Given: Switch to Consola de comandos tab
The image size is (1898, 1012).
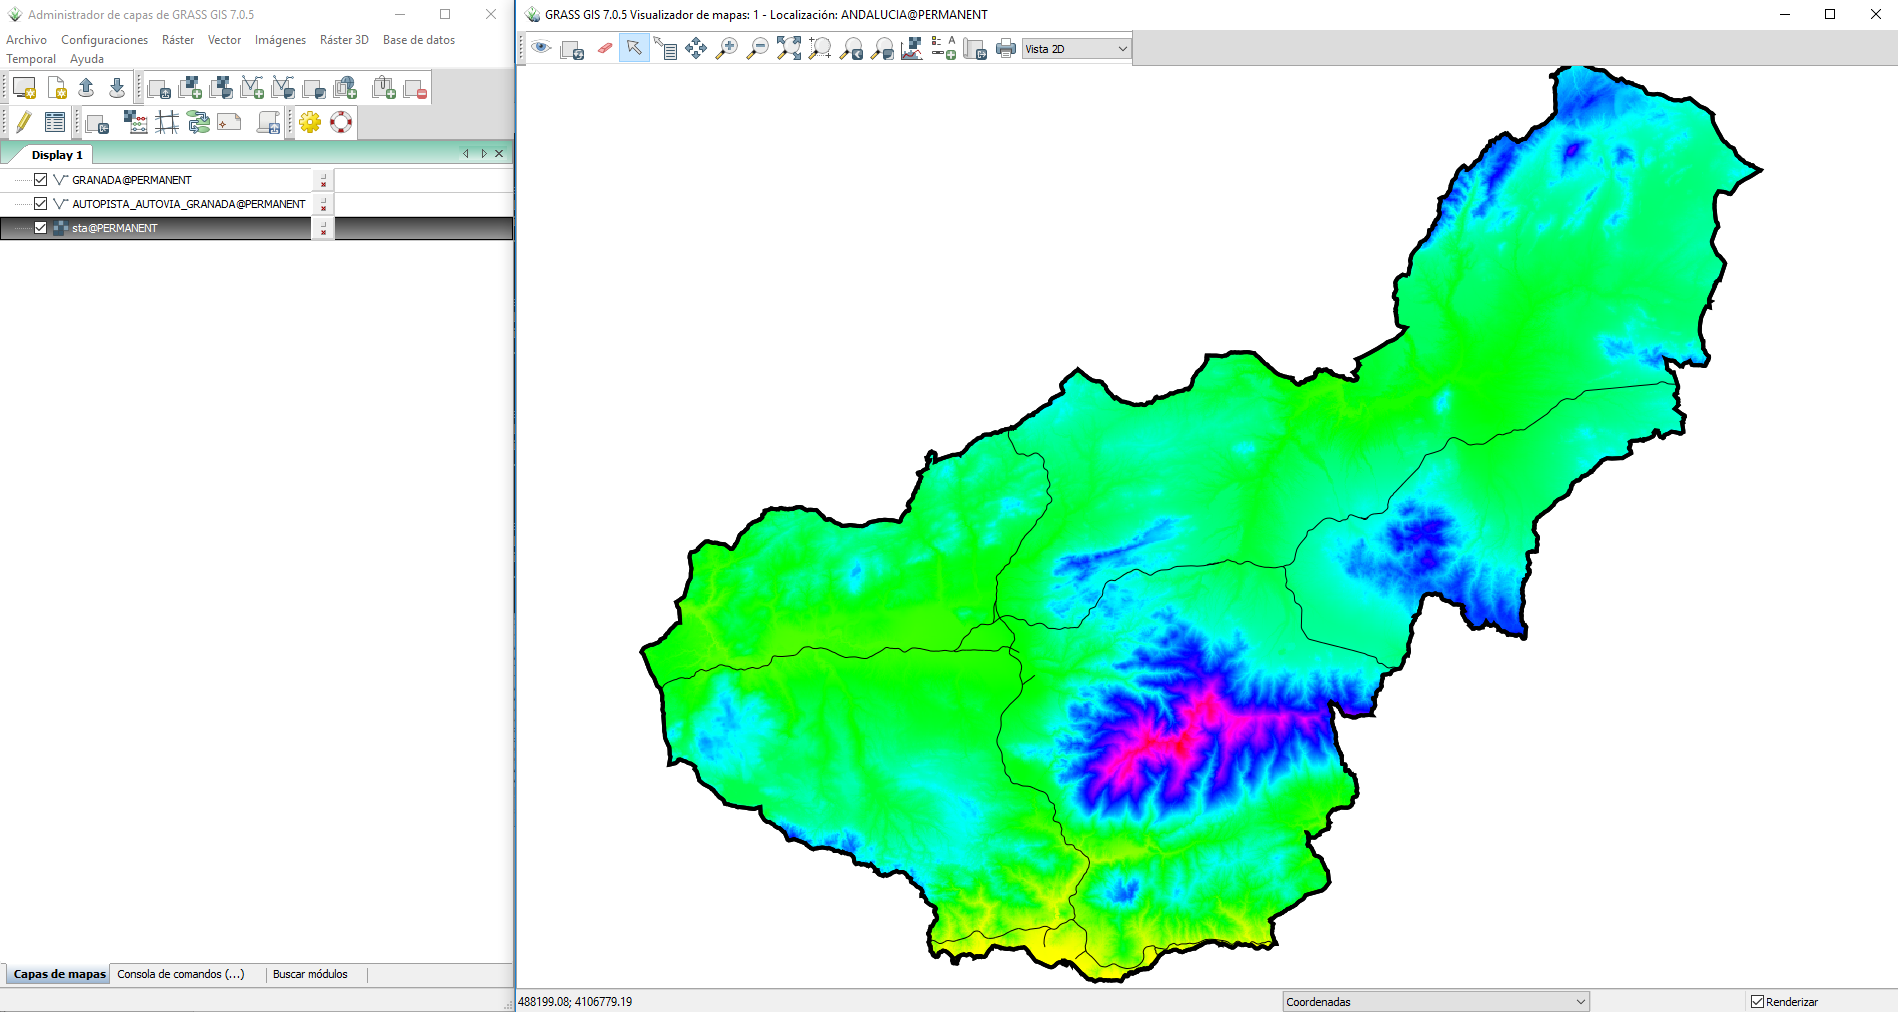Looking at the screenshot, I should (180, 974).
